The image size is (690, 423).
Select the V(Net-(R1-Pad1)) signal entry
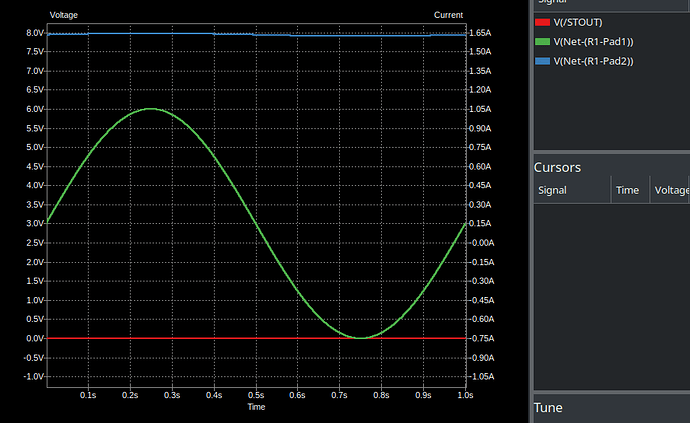593,42
